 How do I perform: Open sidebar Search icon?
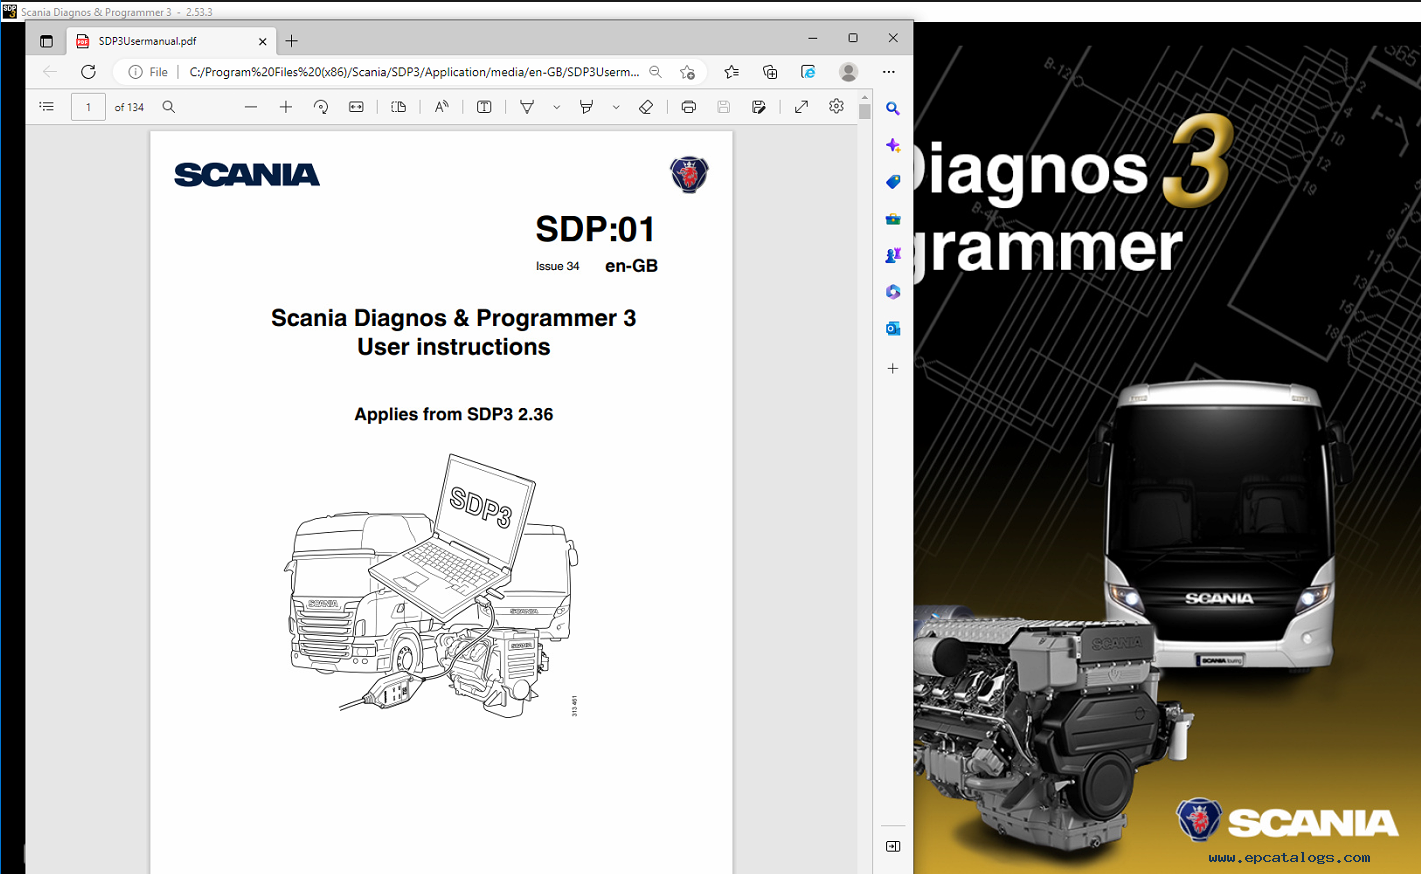(893, 108)
